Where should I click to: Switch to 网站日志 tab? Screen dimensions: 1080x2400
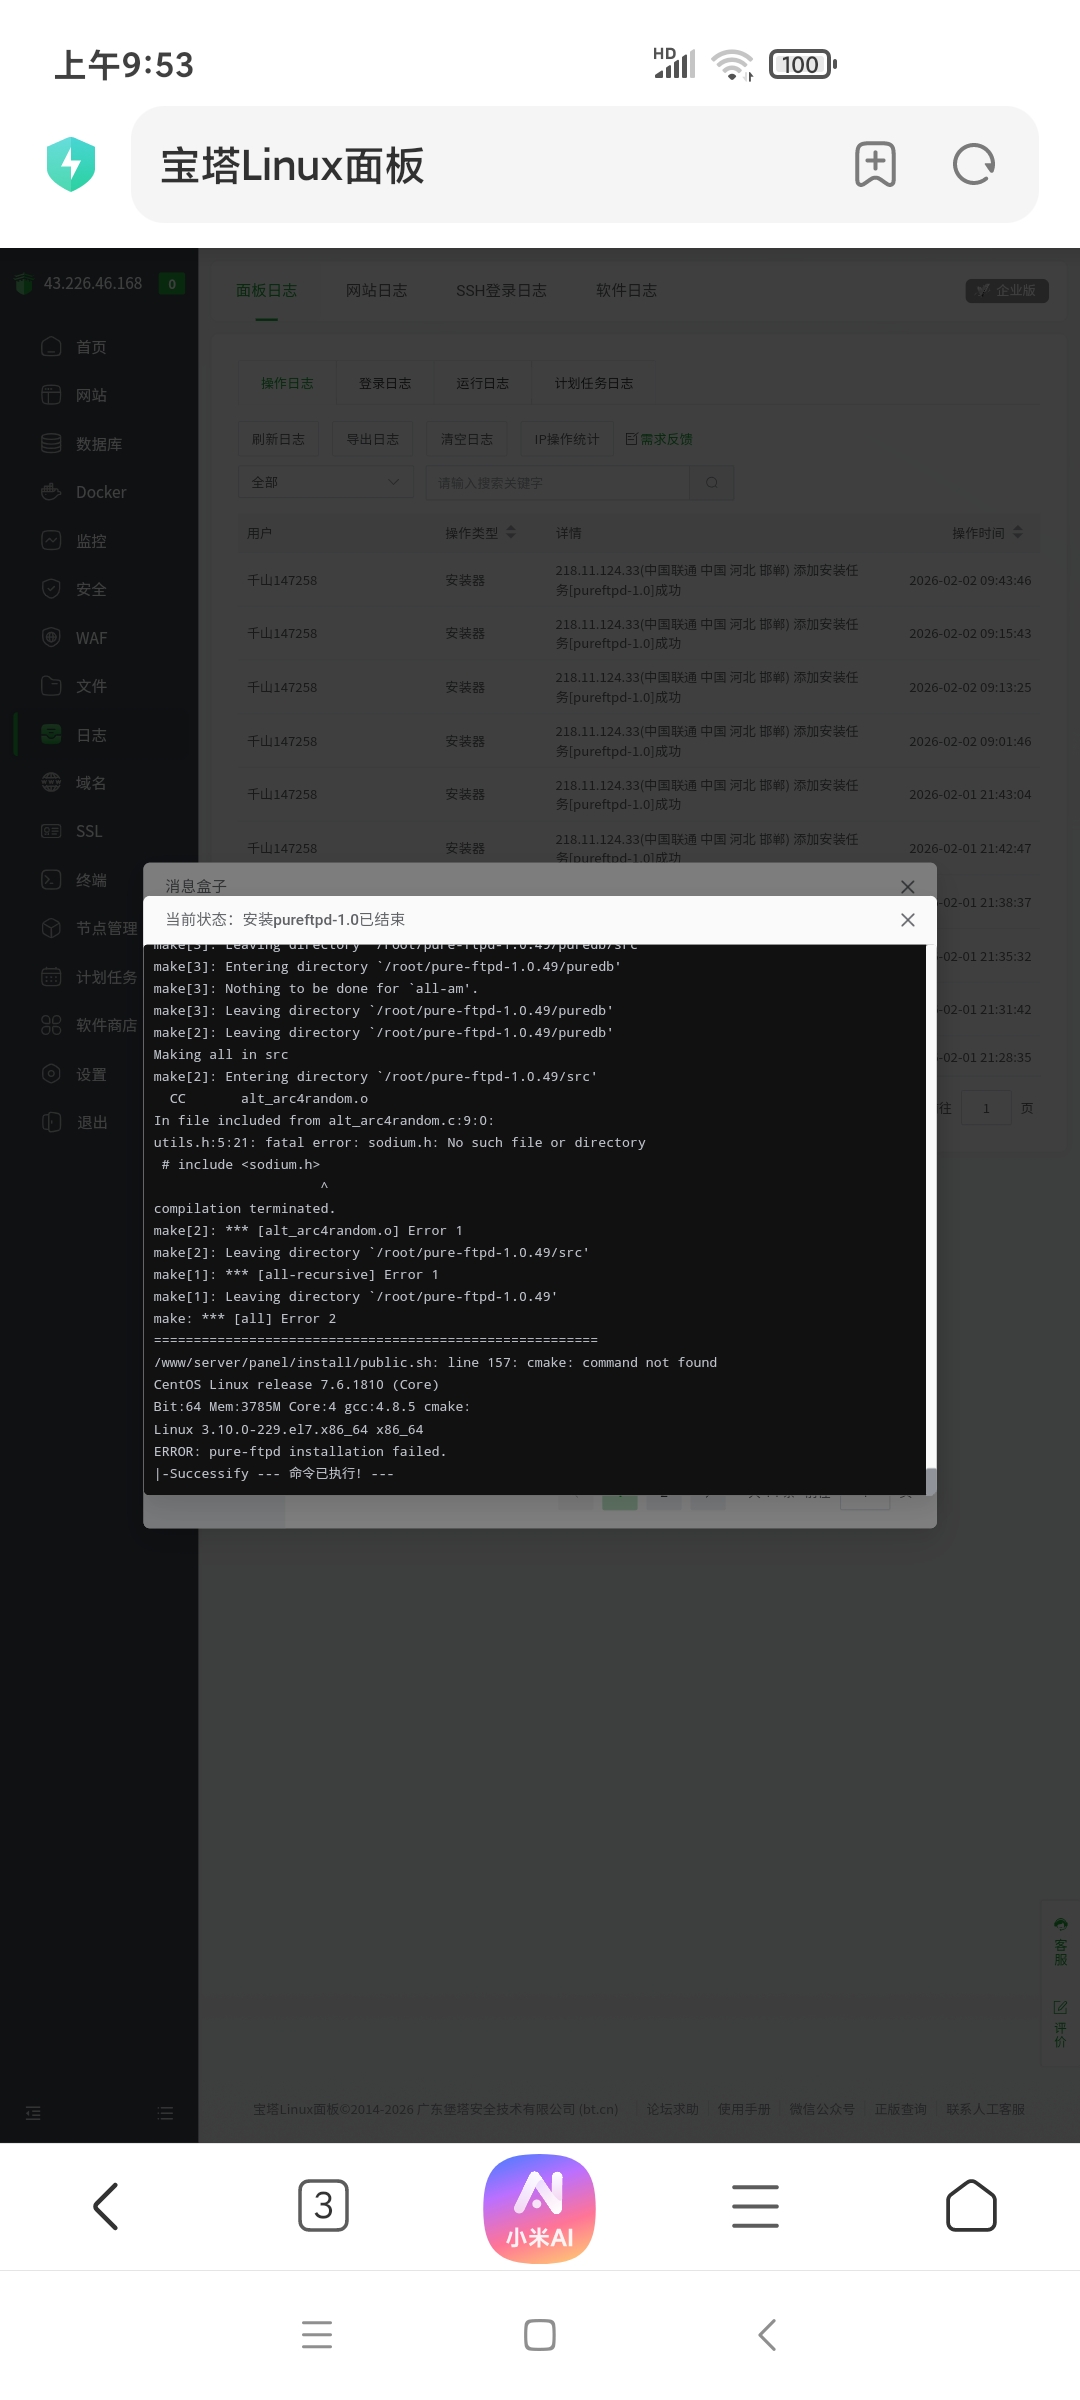pos(376,290)
